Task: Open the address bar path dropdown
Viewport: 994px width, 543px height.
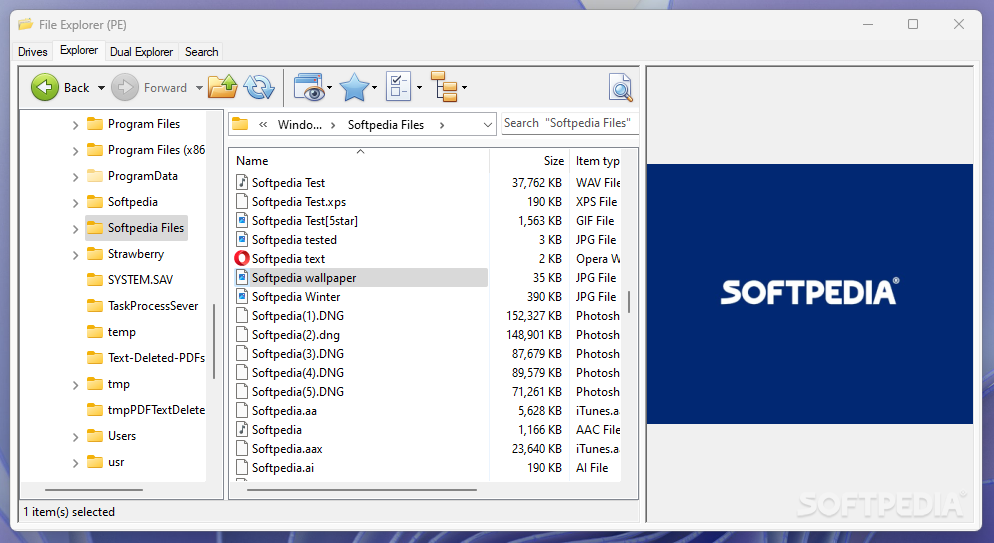Action: tap(487, 125)
